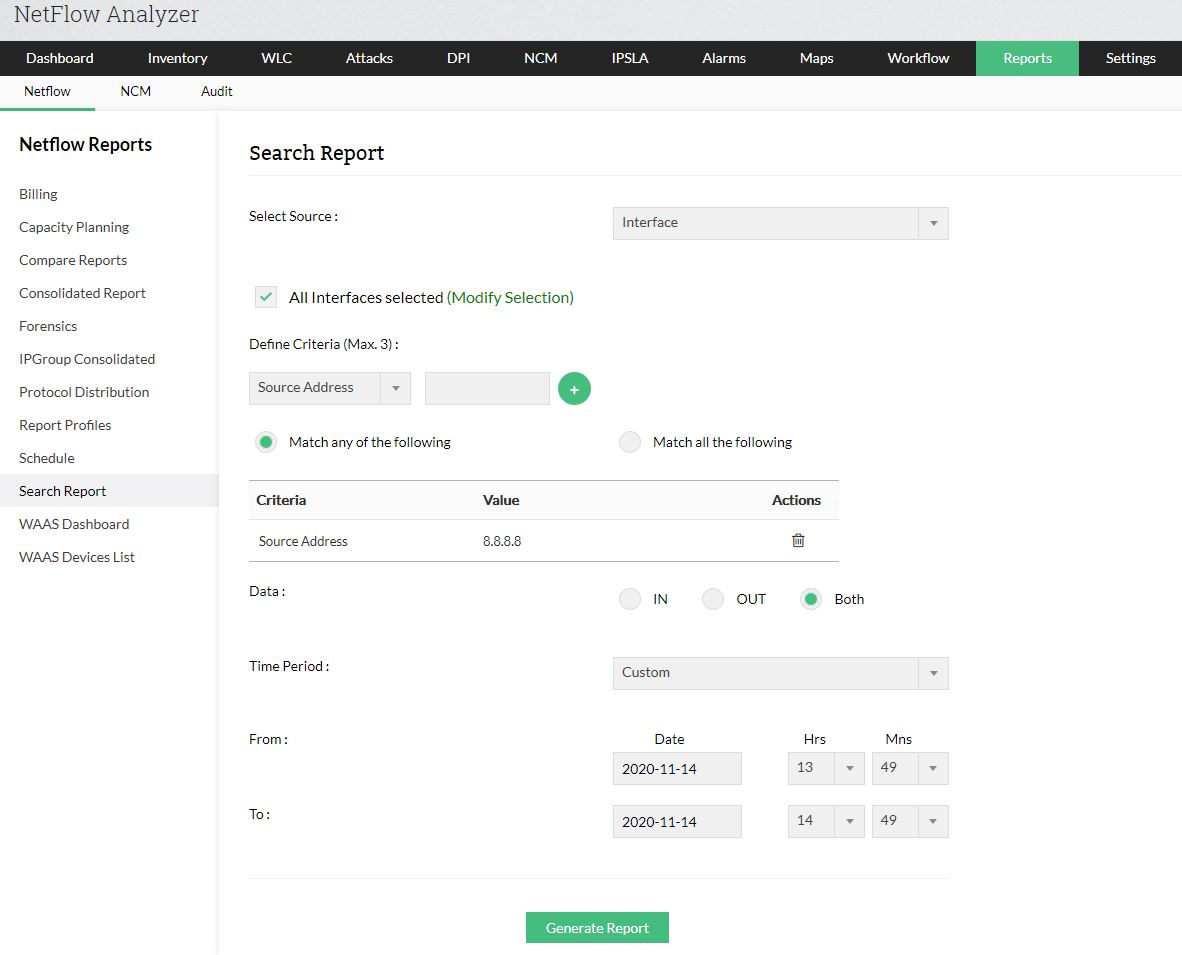View the Alarms tab
The height and width of the screenshot is (955, 1182).
[x=724, y=58]
